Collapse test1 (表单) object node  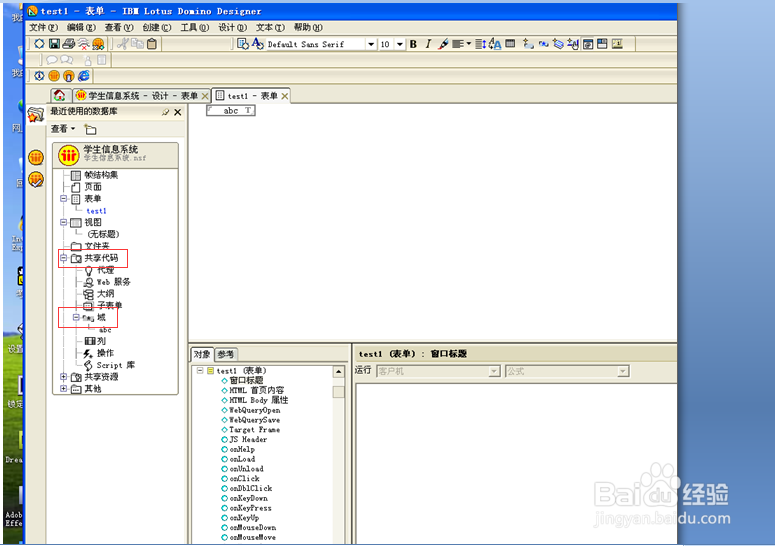[200, 370]
